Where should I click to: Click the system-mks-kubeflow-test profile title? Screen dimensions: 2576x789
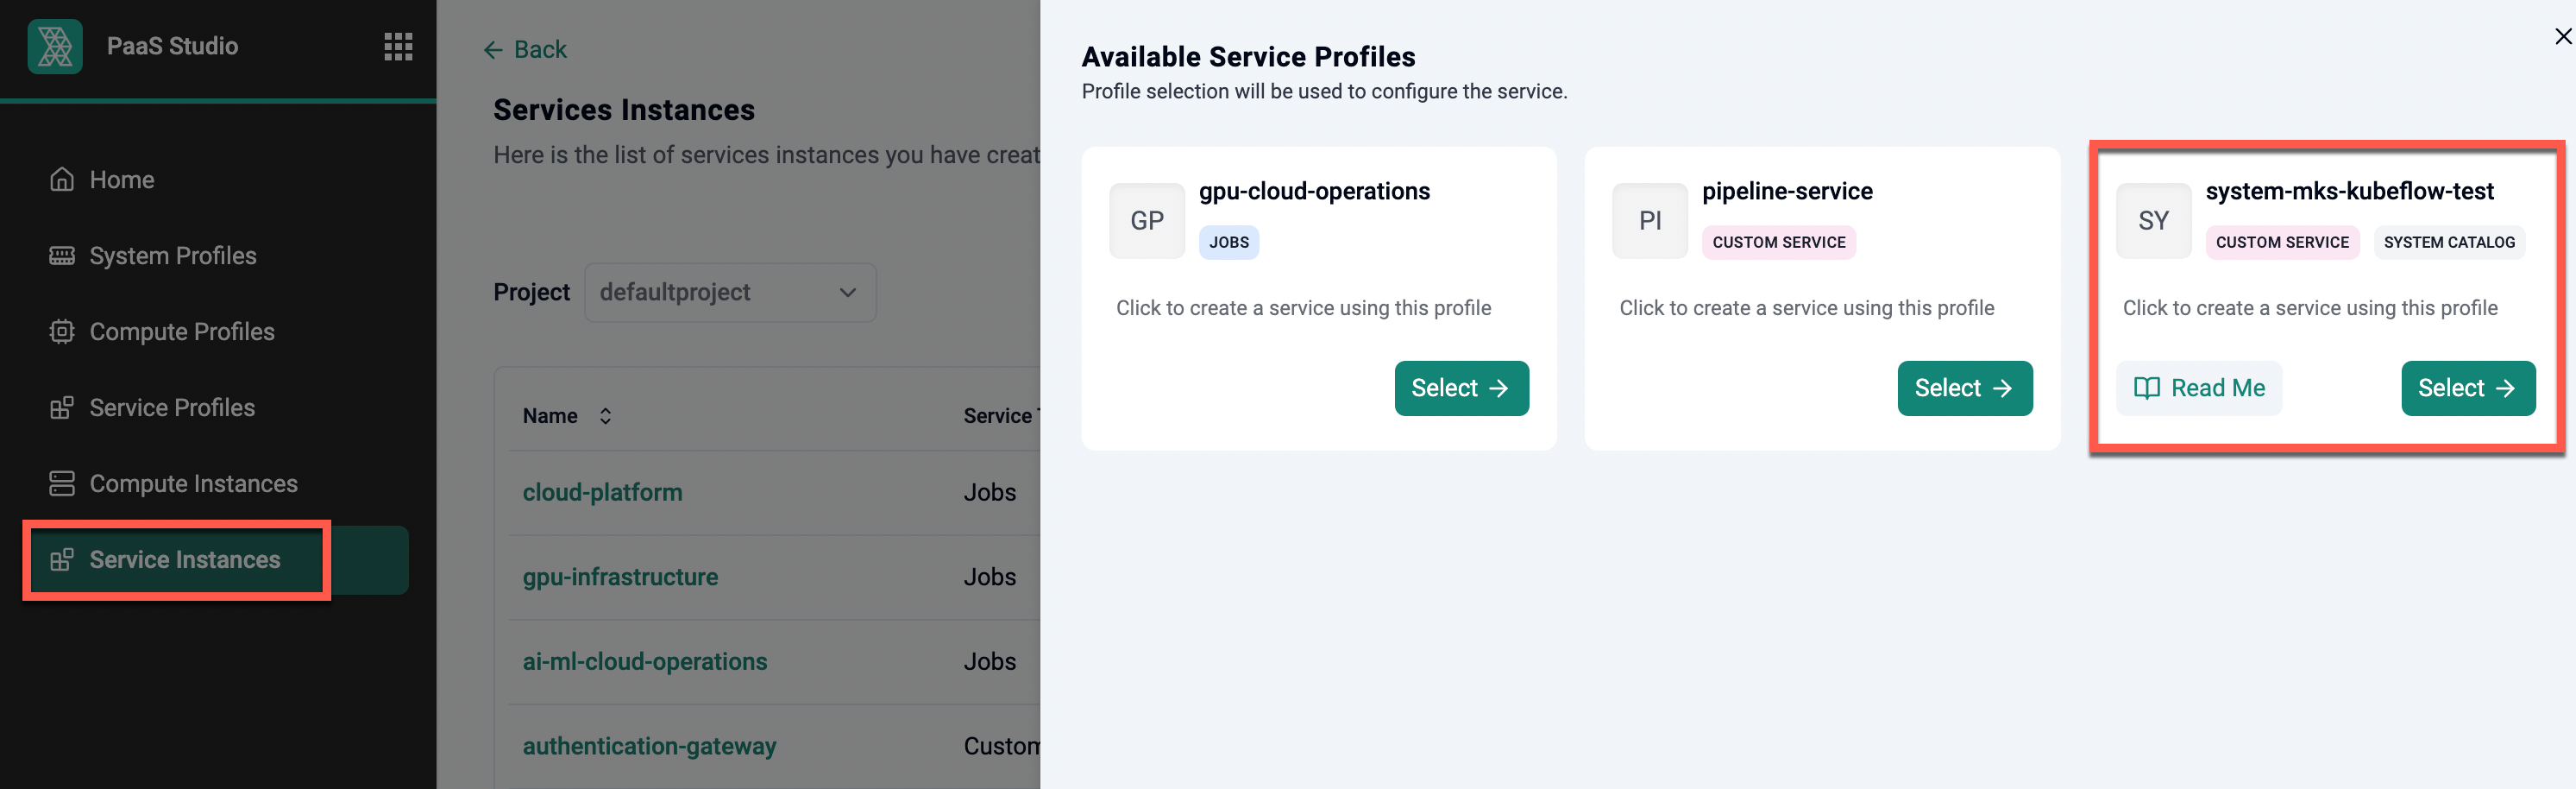pos(2349,191)
